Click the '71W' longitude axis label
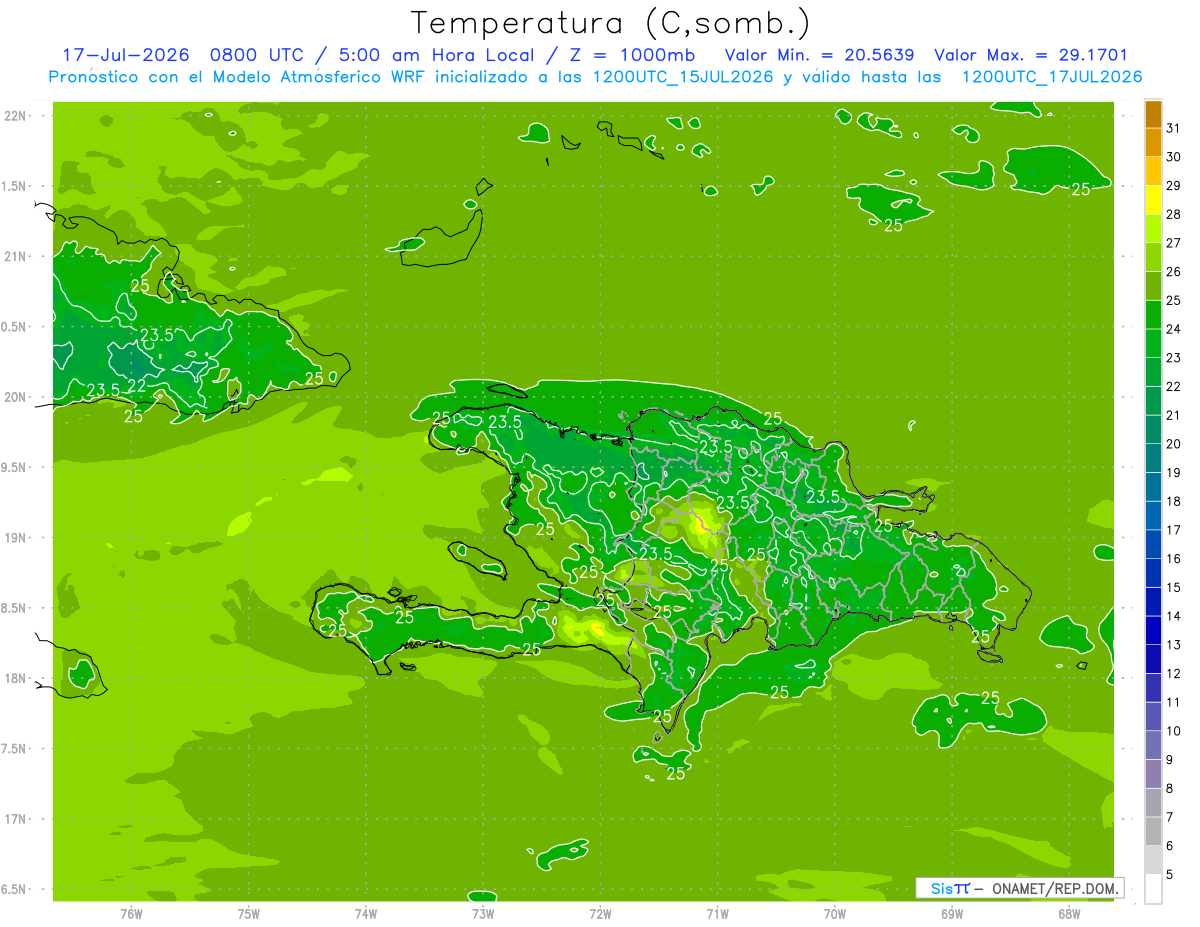 tap(717, 914)
